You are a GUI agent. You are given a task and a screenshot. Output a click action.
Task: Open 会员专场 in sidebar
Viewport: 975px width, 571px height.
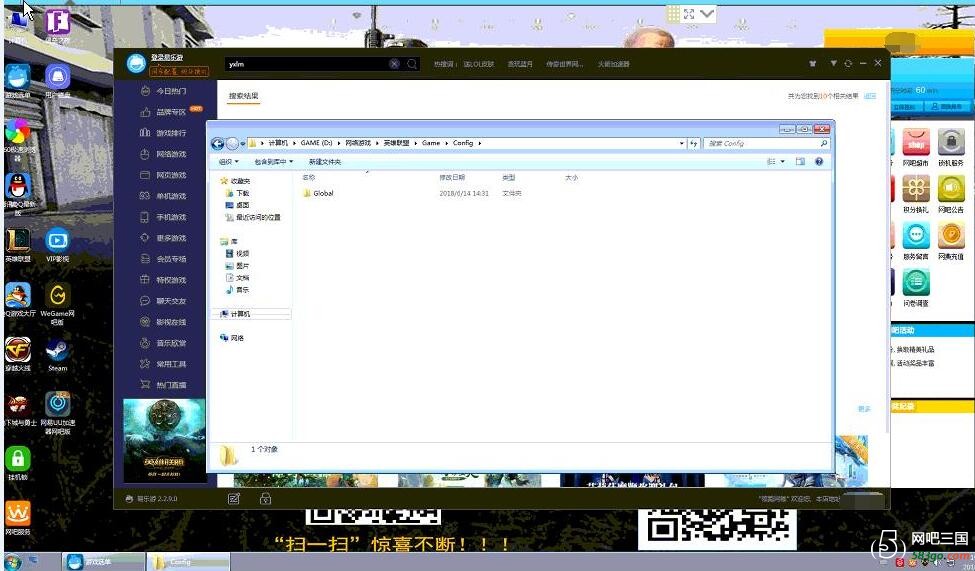point(164,259)
